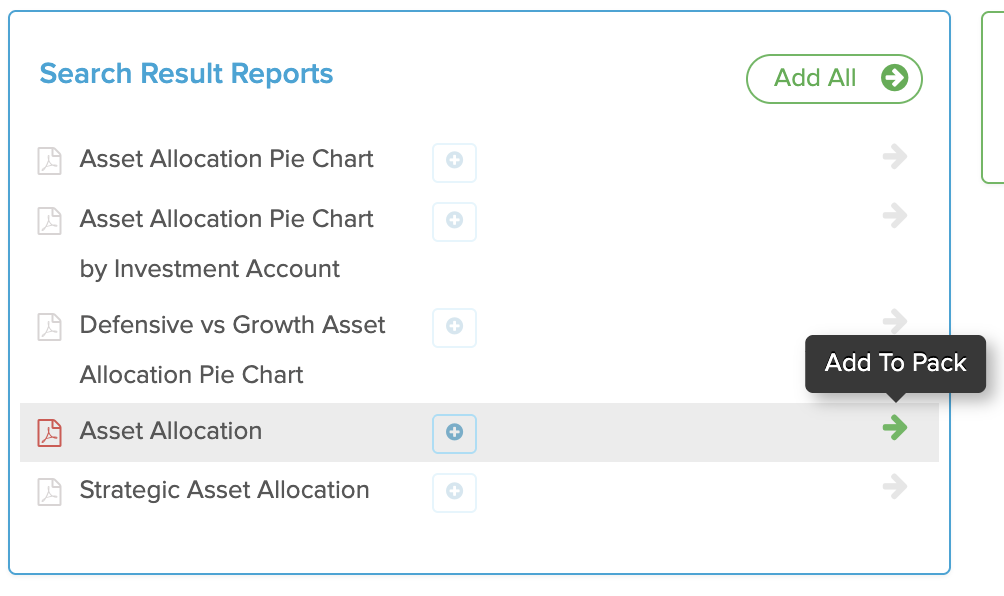Add Asset Allocation Pie Chart to pack arrow
The image size is (1004, 596).
coord(895,156)
